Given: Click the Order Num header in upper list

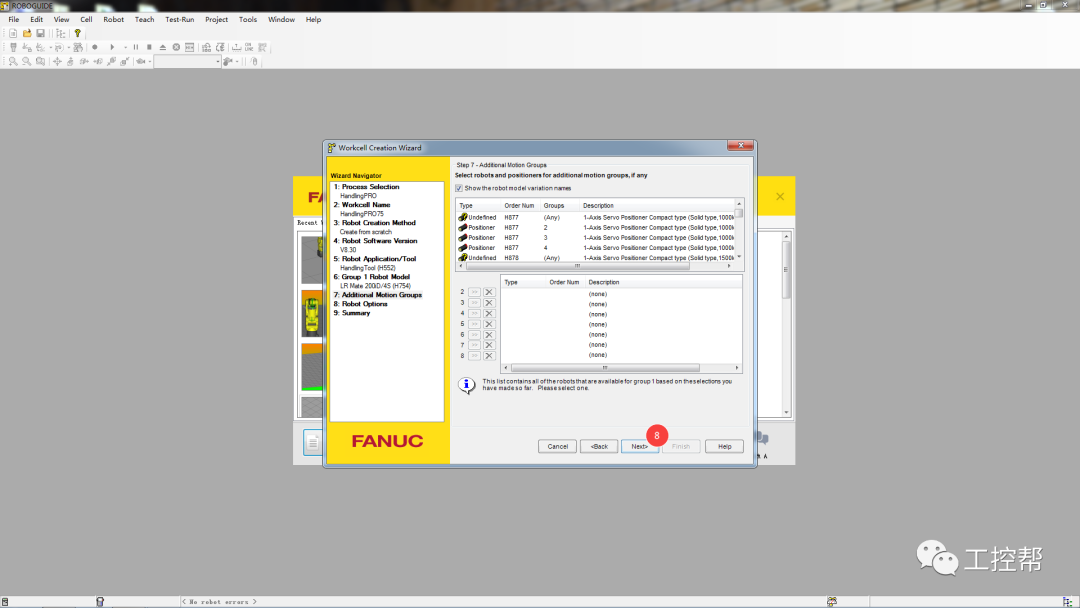Looking at the screenshot, I should (519, 205).
